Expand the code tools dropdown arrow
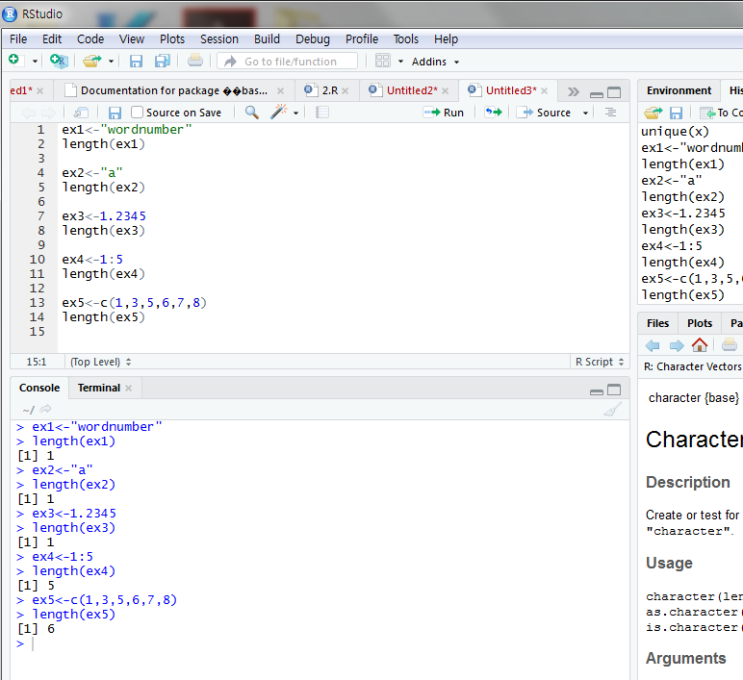 296,113
